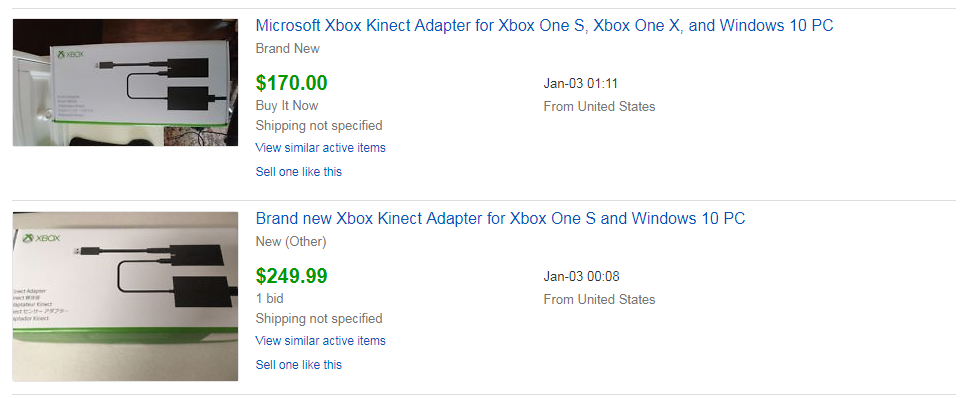Screen dimensions: 964x398
Task: View similar active items for $249.99 listing
Action: tap(320, 341)
